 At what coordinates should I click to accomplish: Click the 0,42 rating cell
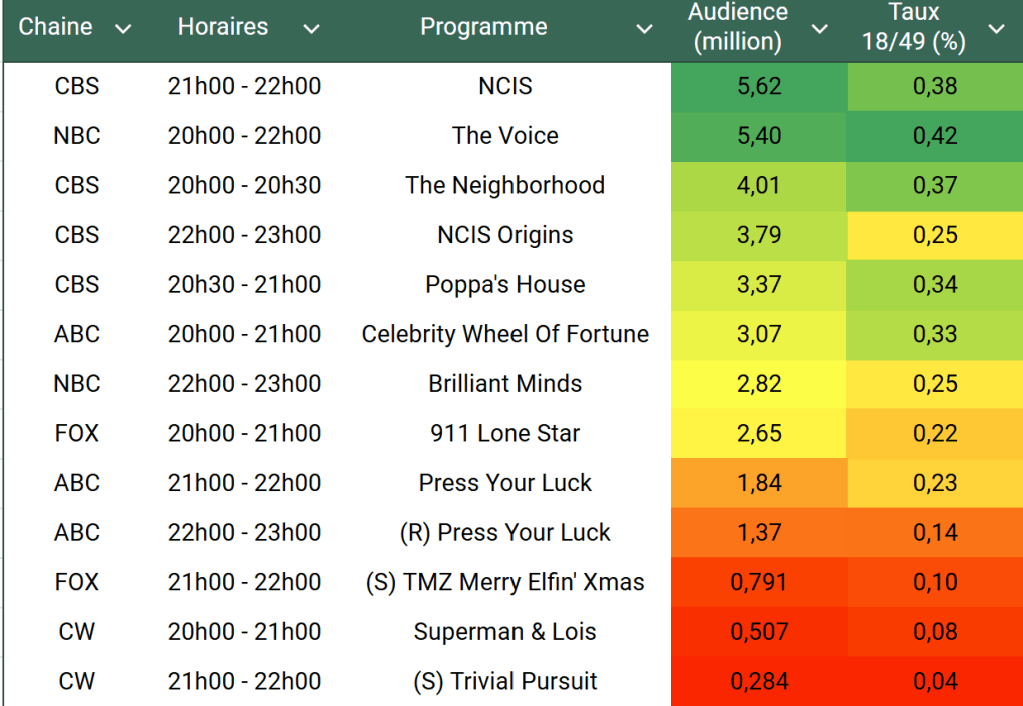coord(935,136)
